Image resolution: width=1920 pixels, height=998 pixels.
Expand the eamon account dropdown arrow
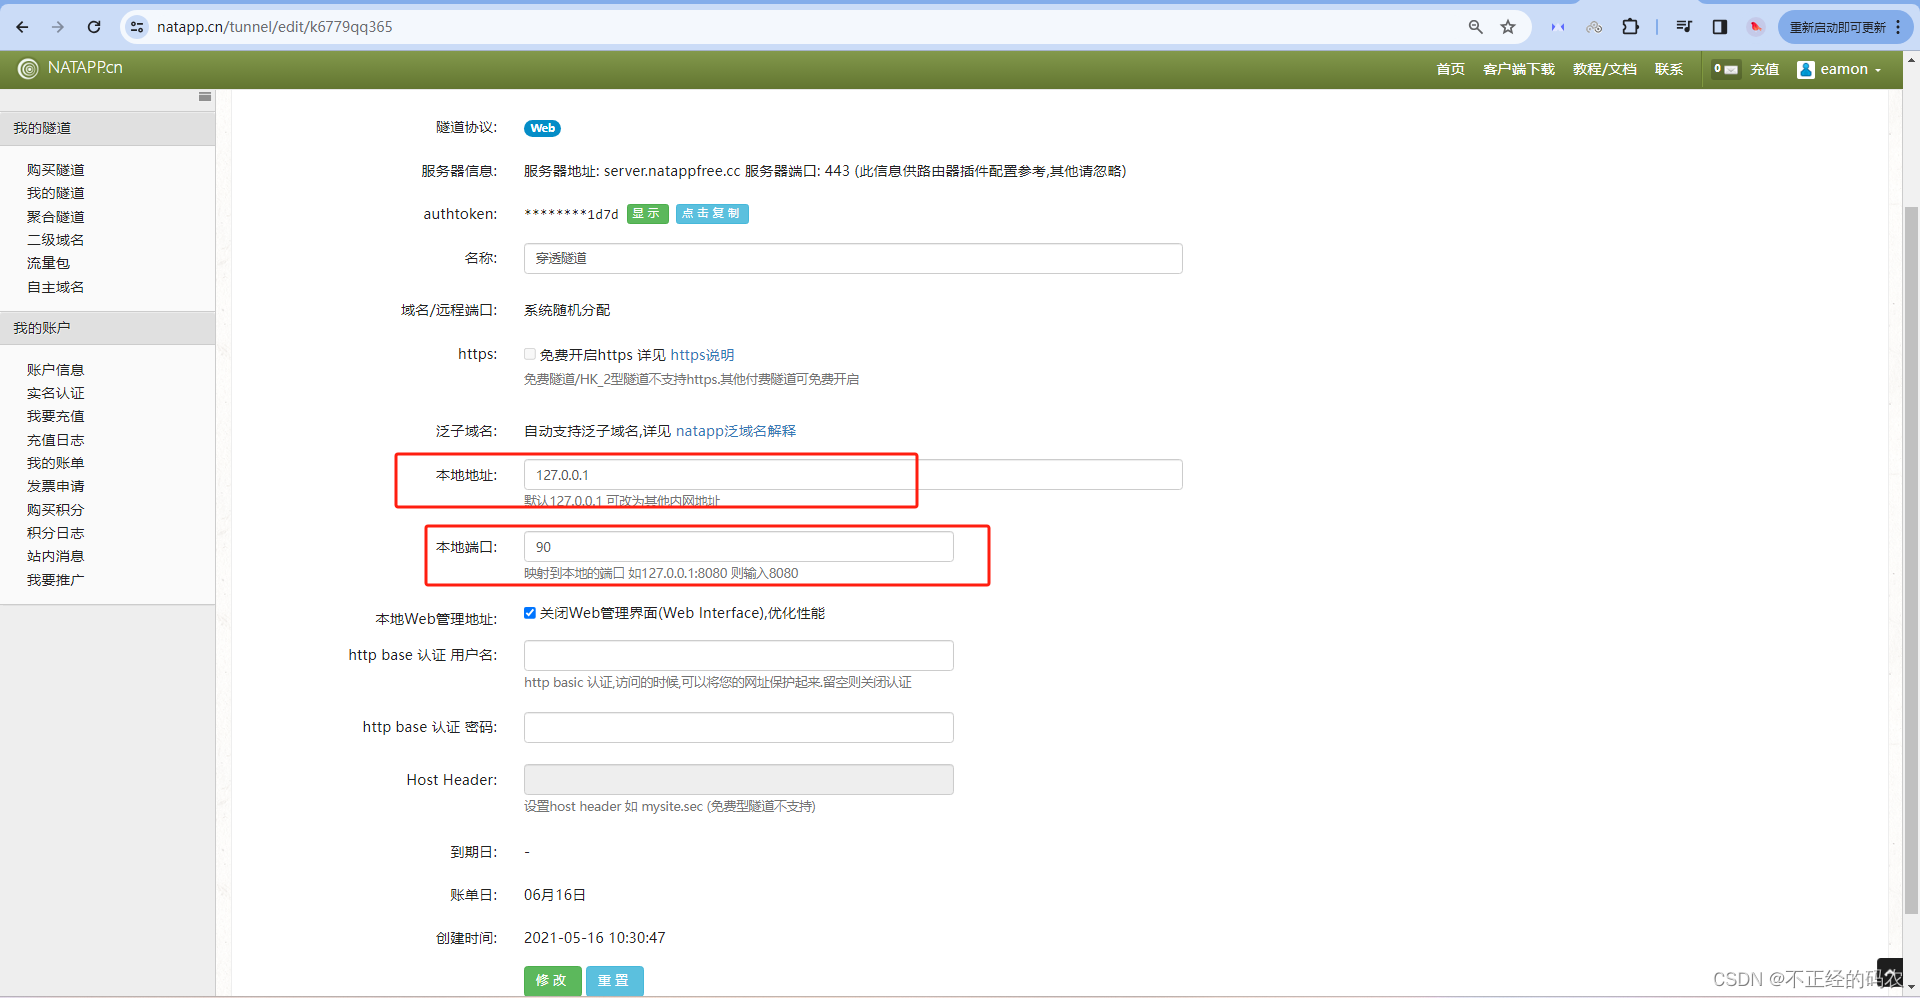(1878, 70)
